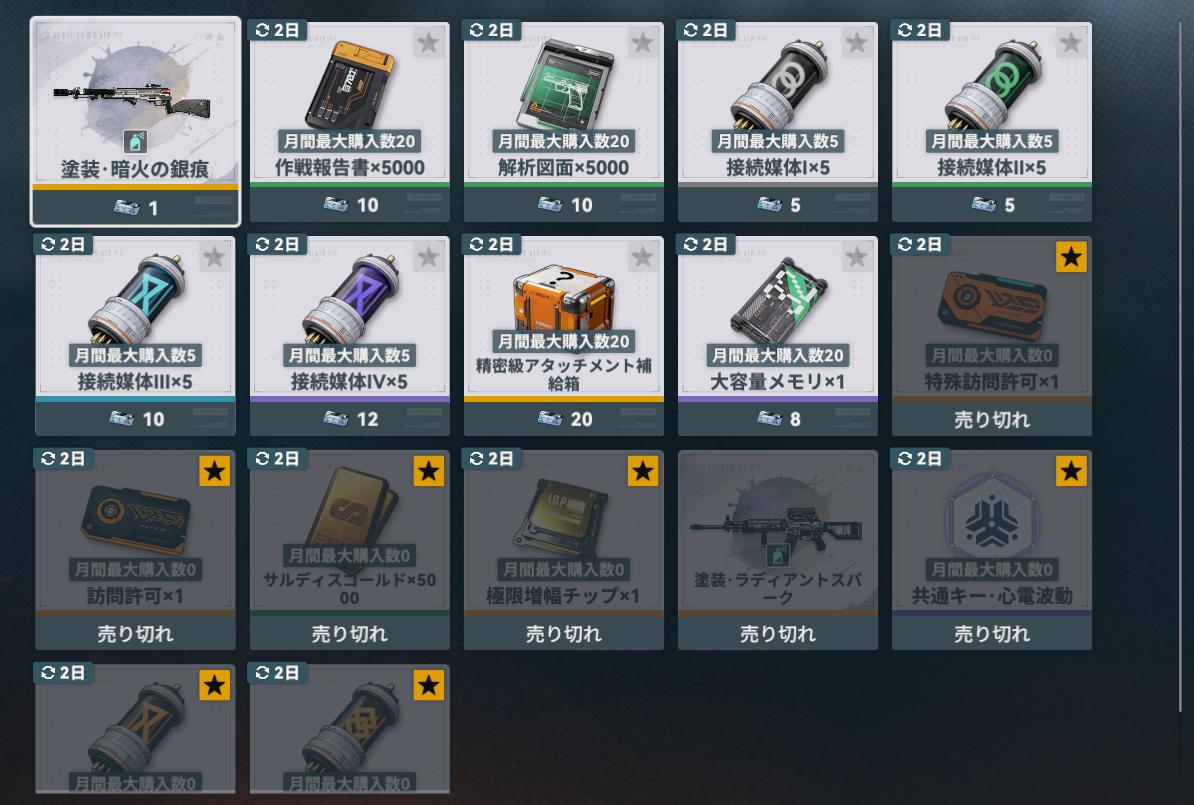
Task: Select the 大容量メモリ×1 memory item icon
Action: (x=778, y=301)
